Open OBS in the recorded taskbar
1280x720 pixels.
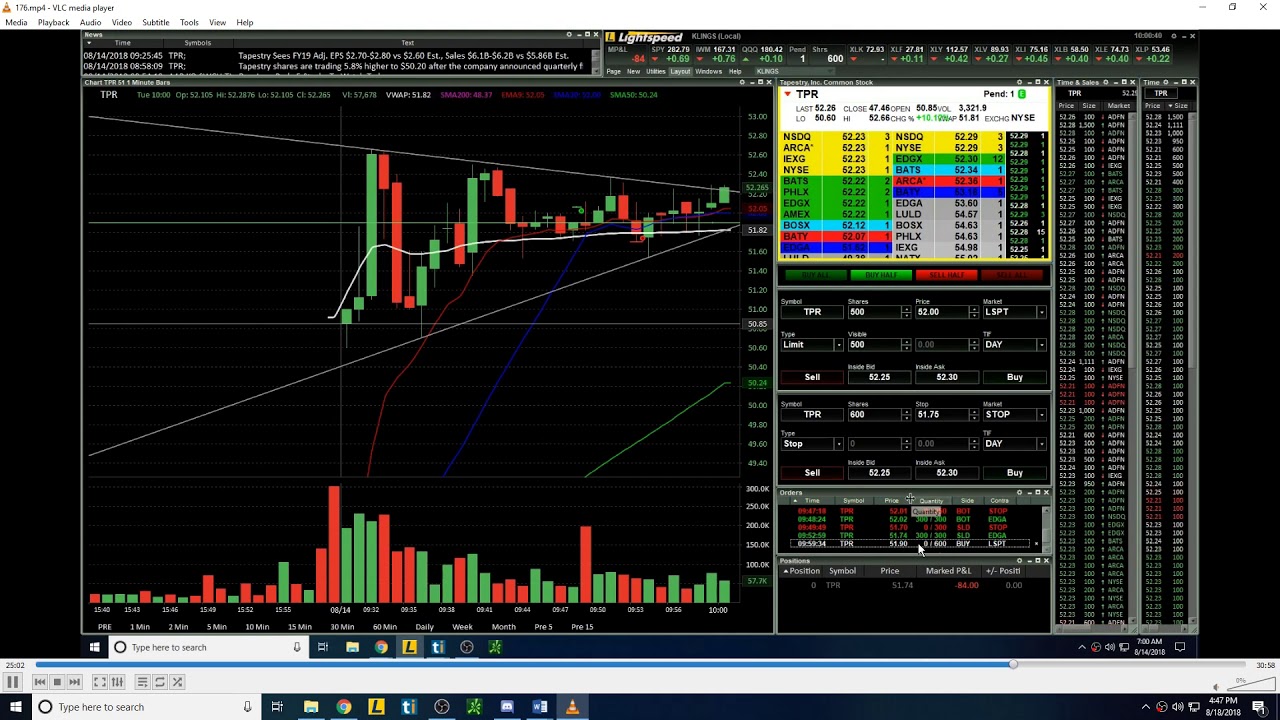466,647
